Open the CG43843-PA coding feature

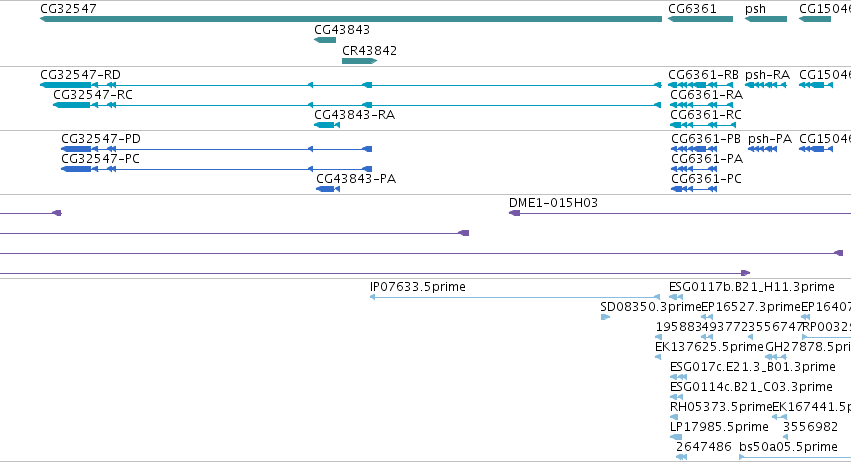(328, 189)
